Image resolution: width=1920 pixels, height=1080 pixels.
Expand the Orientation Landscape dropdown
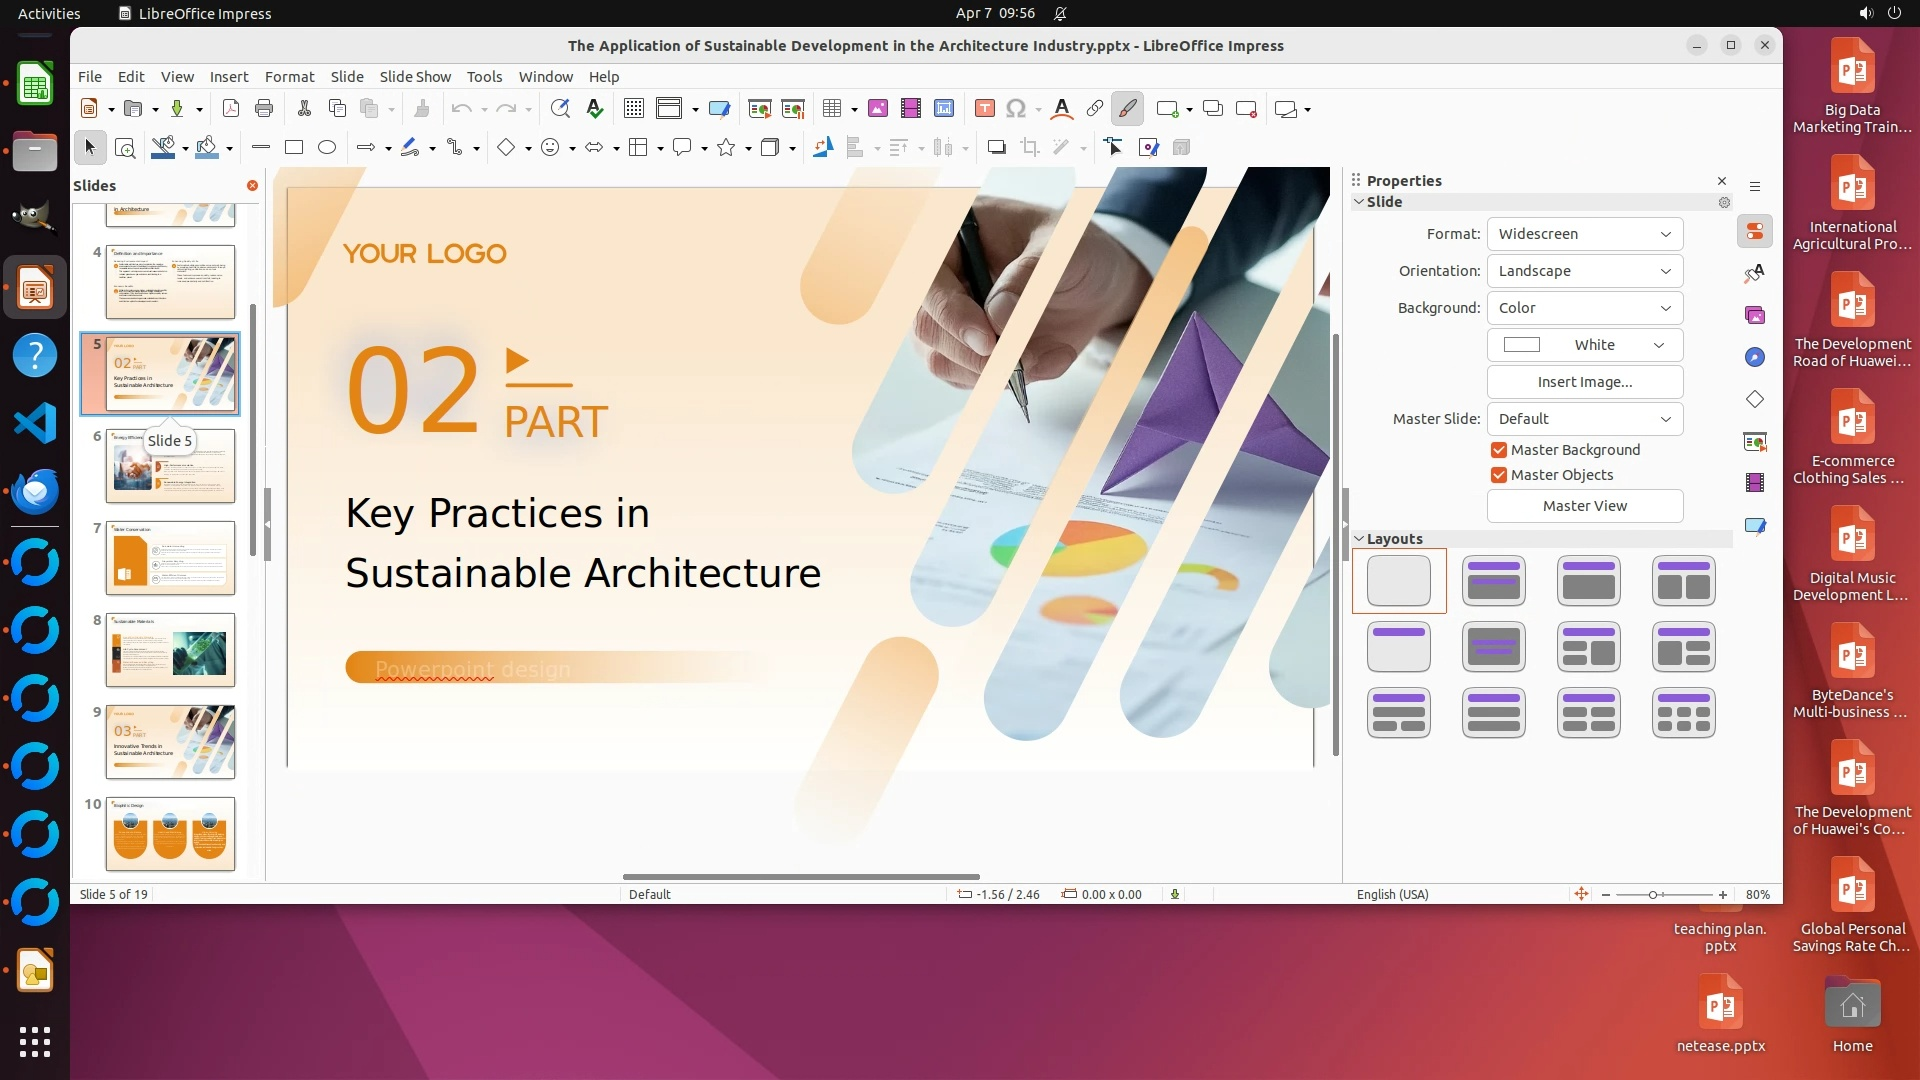pos(1584,271)
